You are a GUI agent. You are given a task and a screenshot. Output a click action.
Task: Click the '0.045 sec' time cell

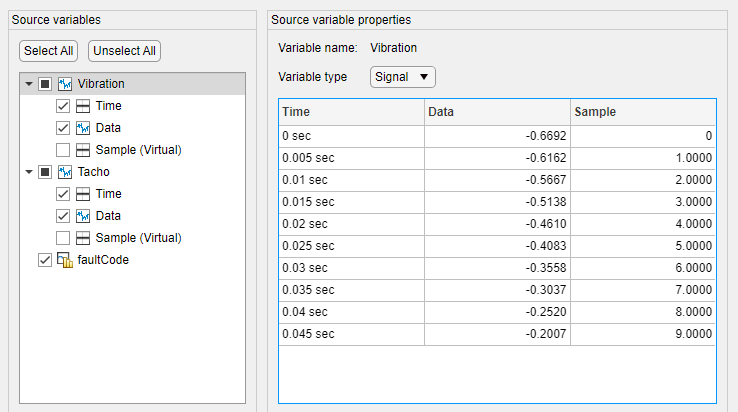click(352, 334)
